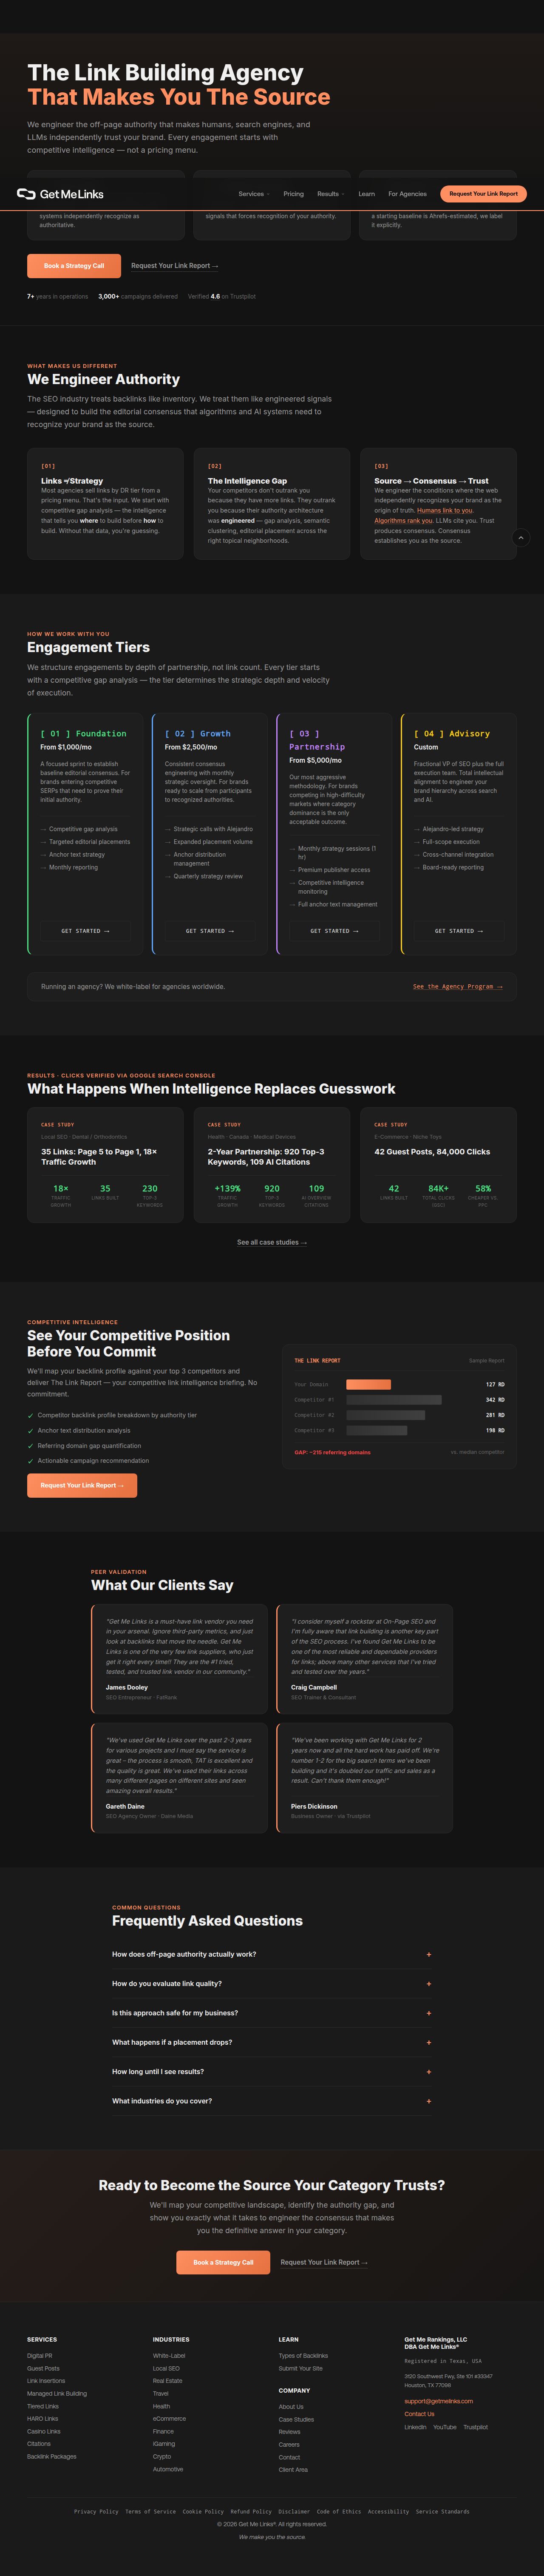Click the support@getmelinks.com email link
The image size is (544, 2576).
coord(439,2401)
